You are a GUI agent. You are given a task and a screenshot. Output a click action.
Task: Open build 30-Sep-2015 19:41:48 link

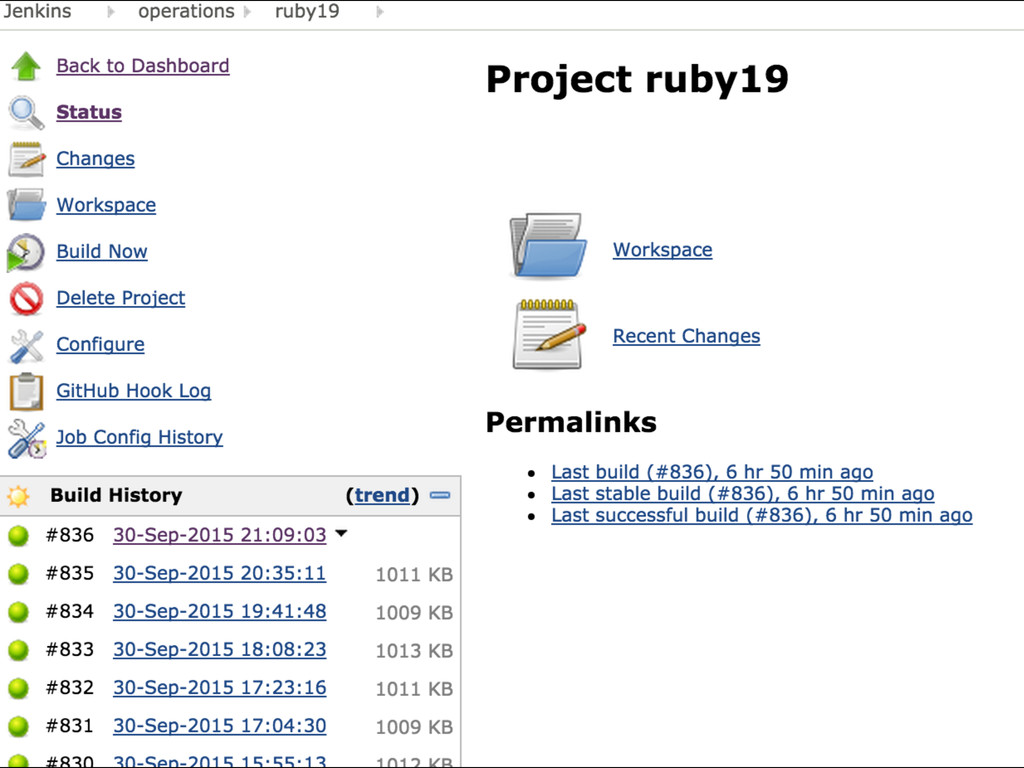click(219, 611)
